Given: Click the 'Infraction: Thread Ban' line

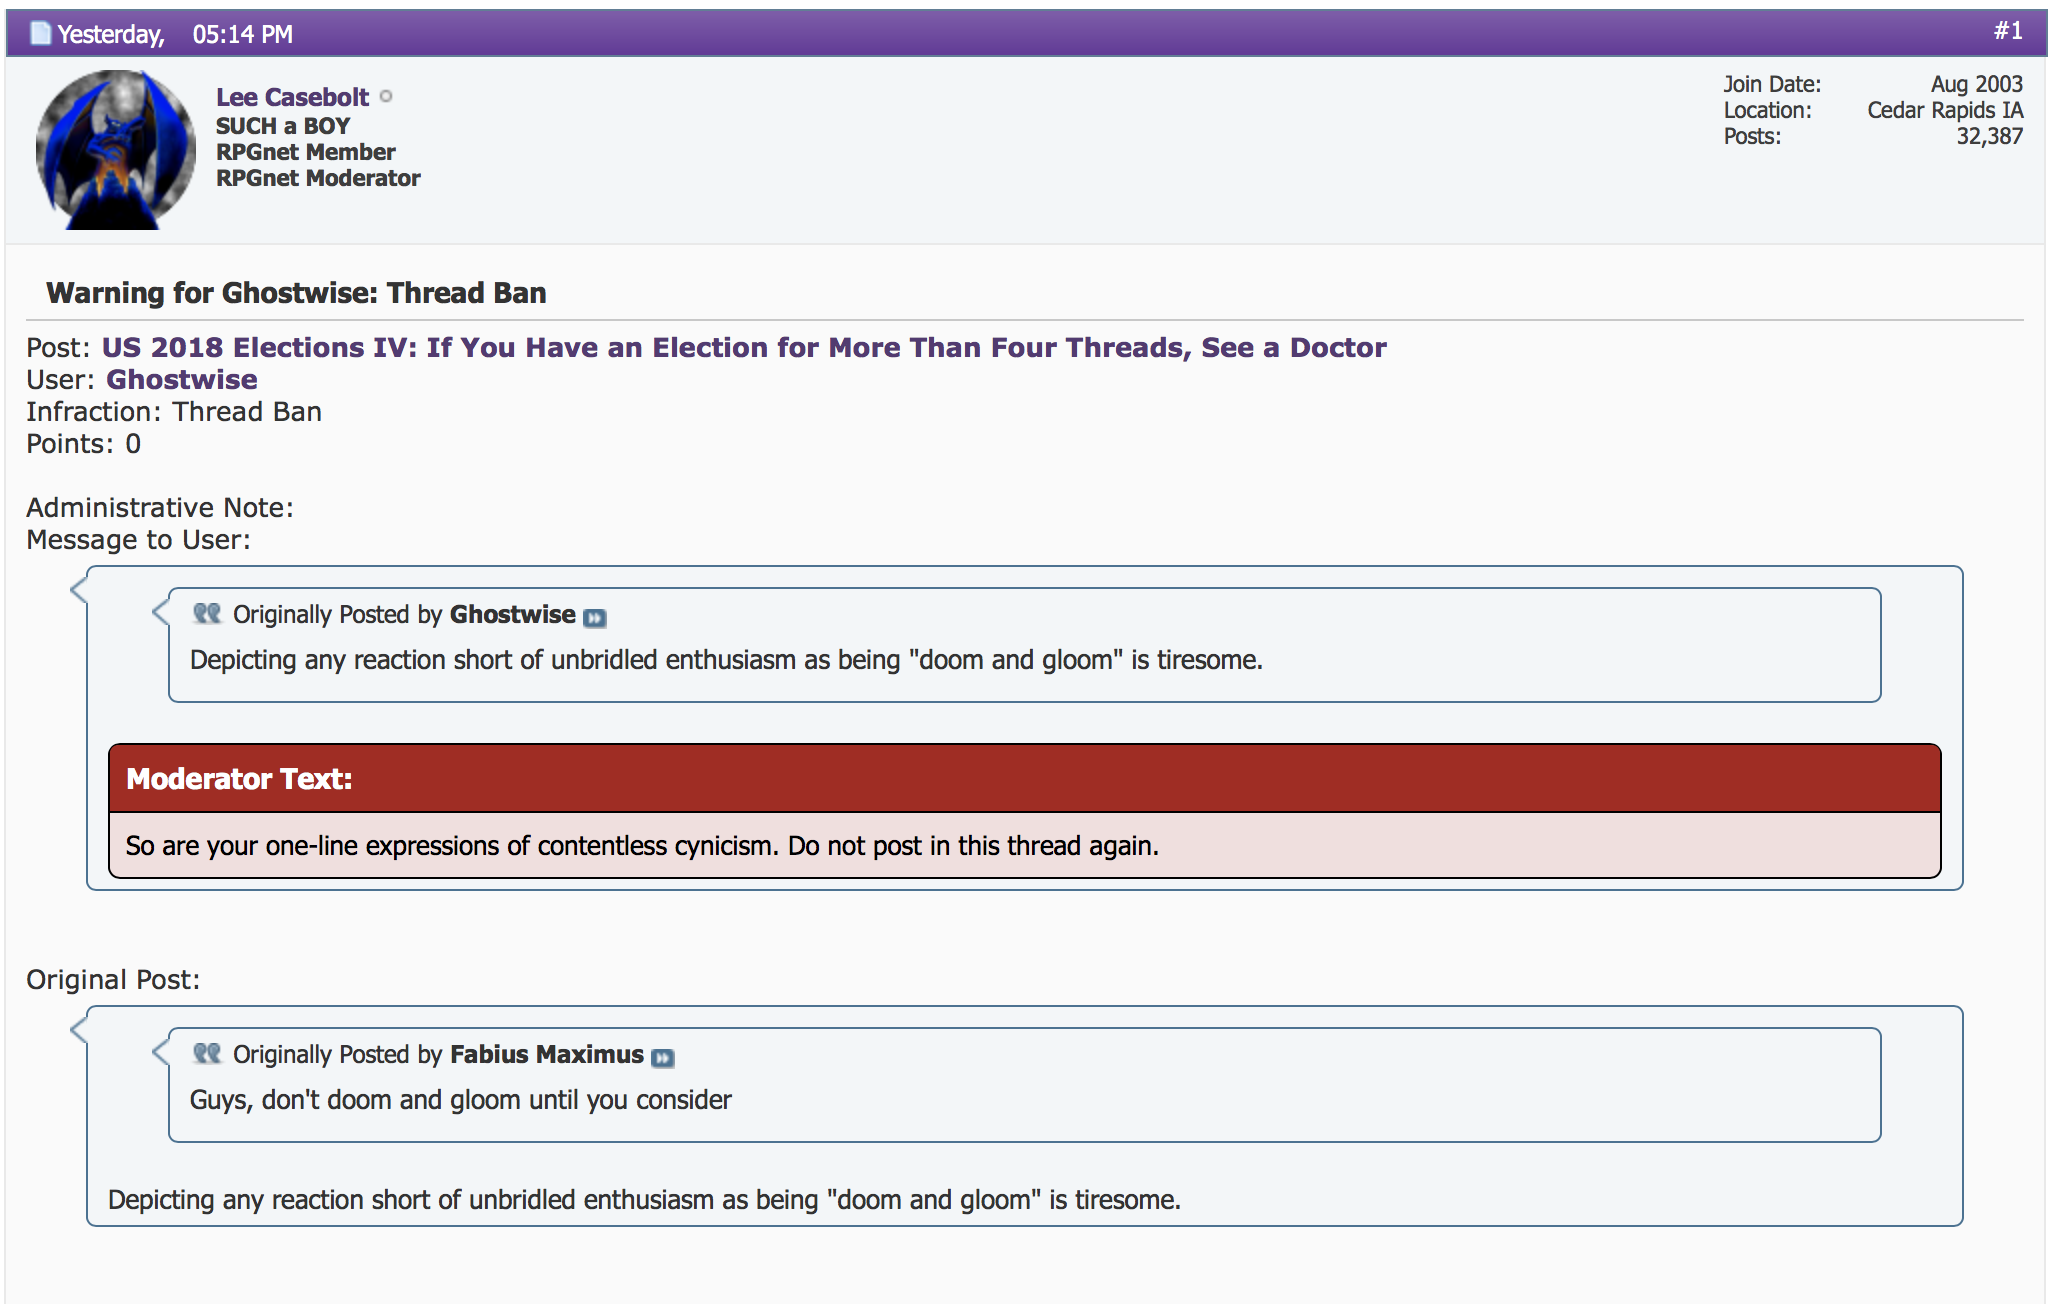Looking at the screenshot, I should tap(174, 411).
